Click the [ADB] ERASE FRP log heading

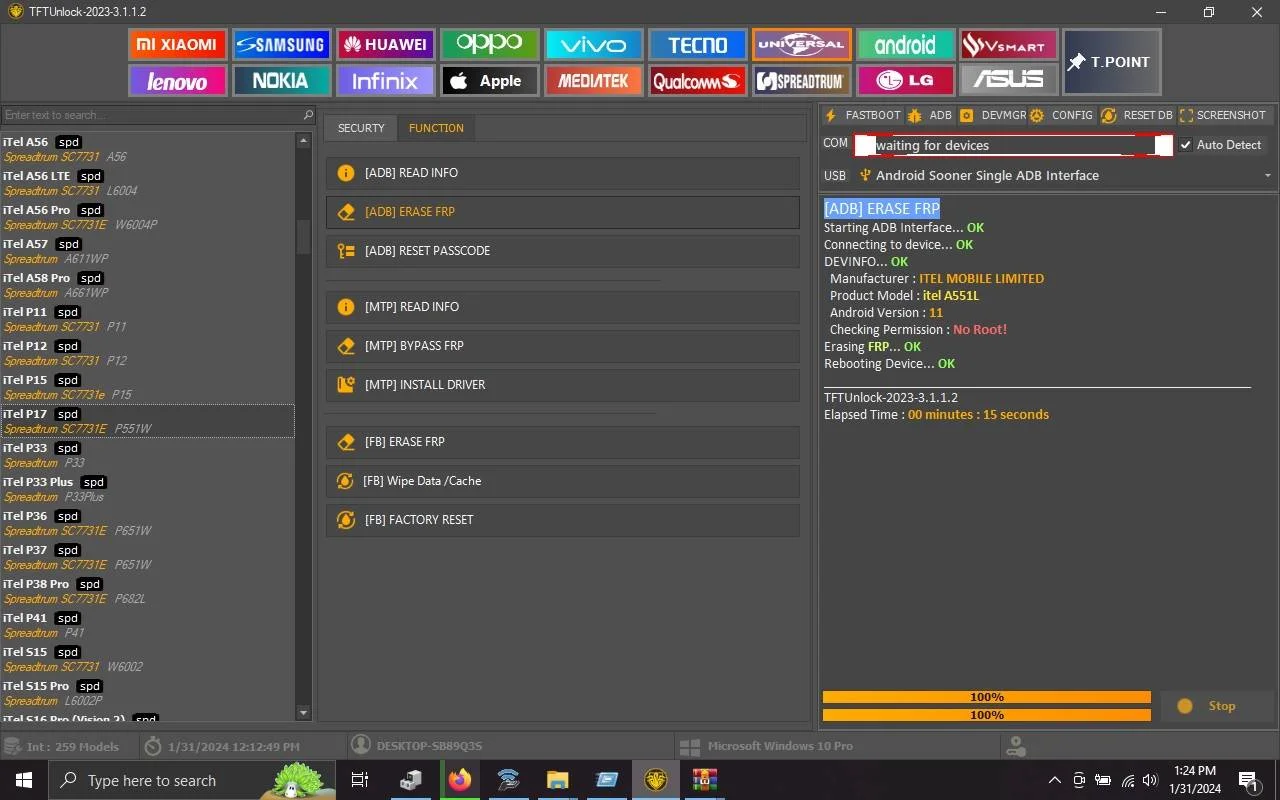pos(881,209)
